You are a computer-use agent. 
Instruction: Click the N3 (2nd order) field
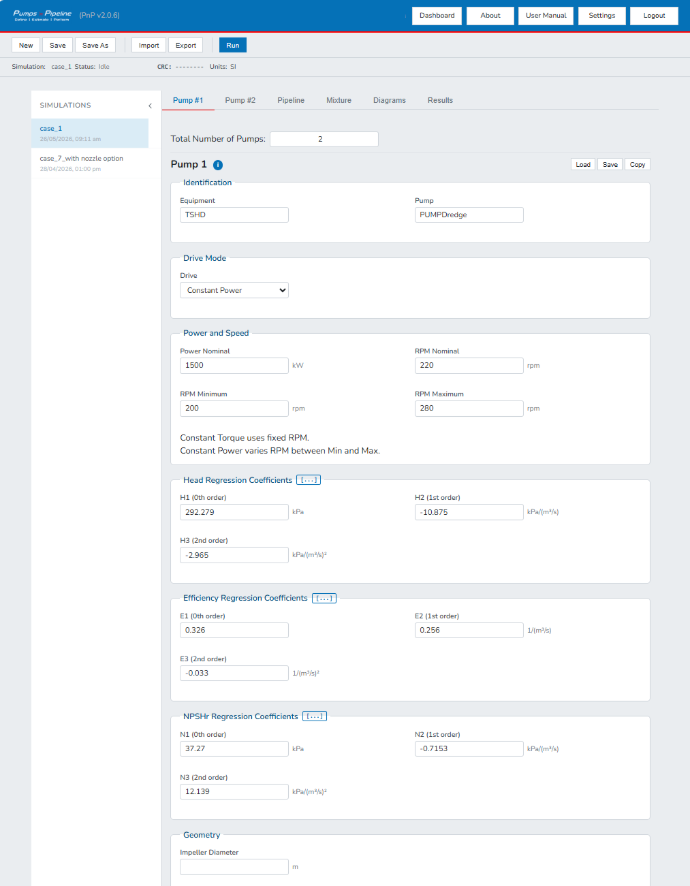(x=234, y=792)
